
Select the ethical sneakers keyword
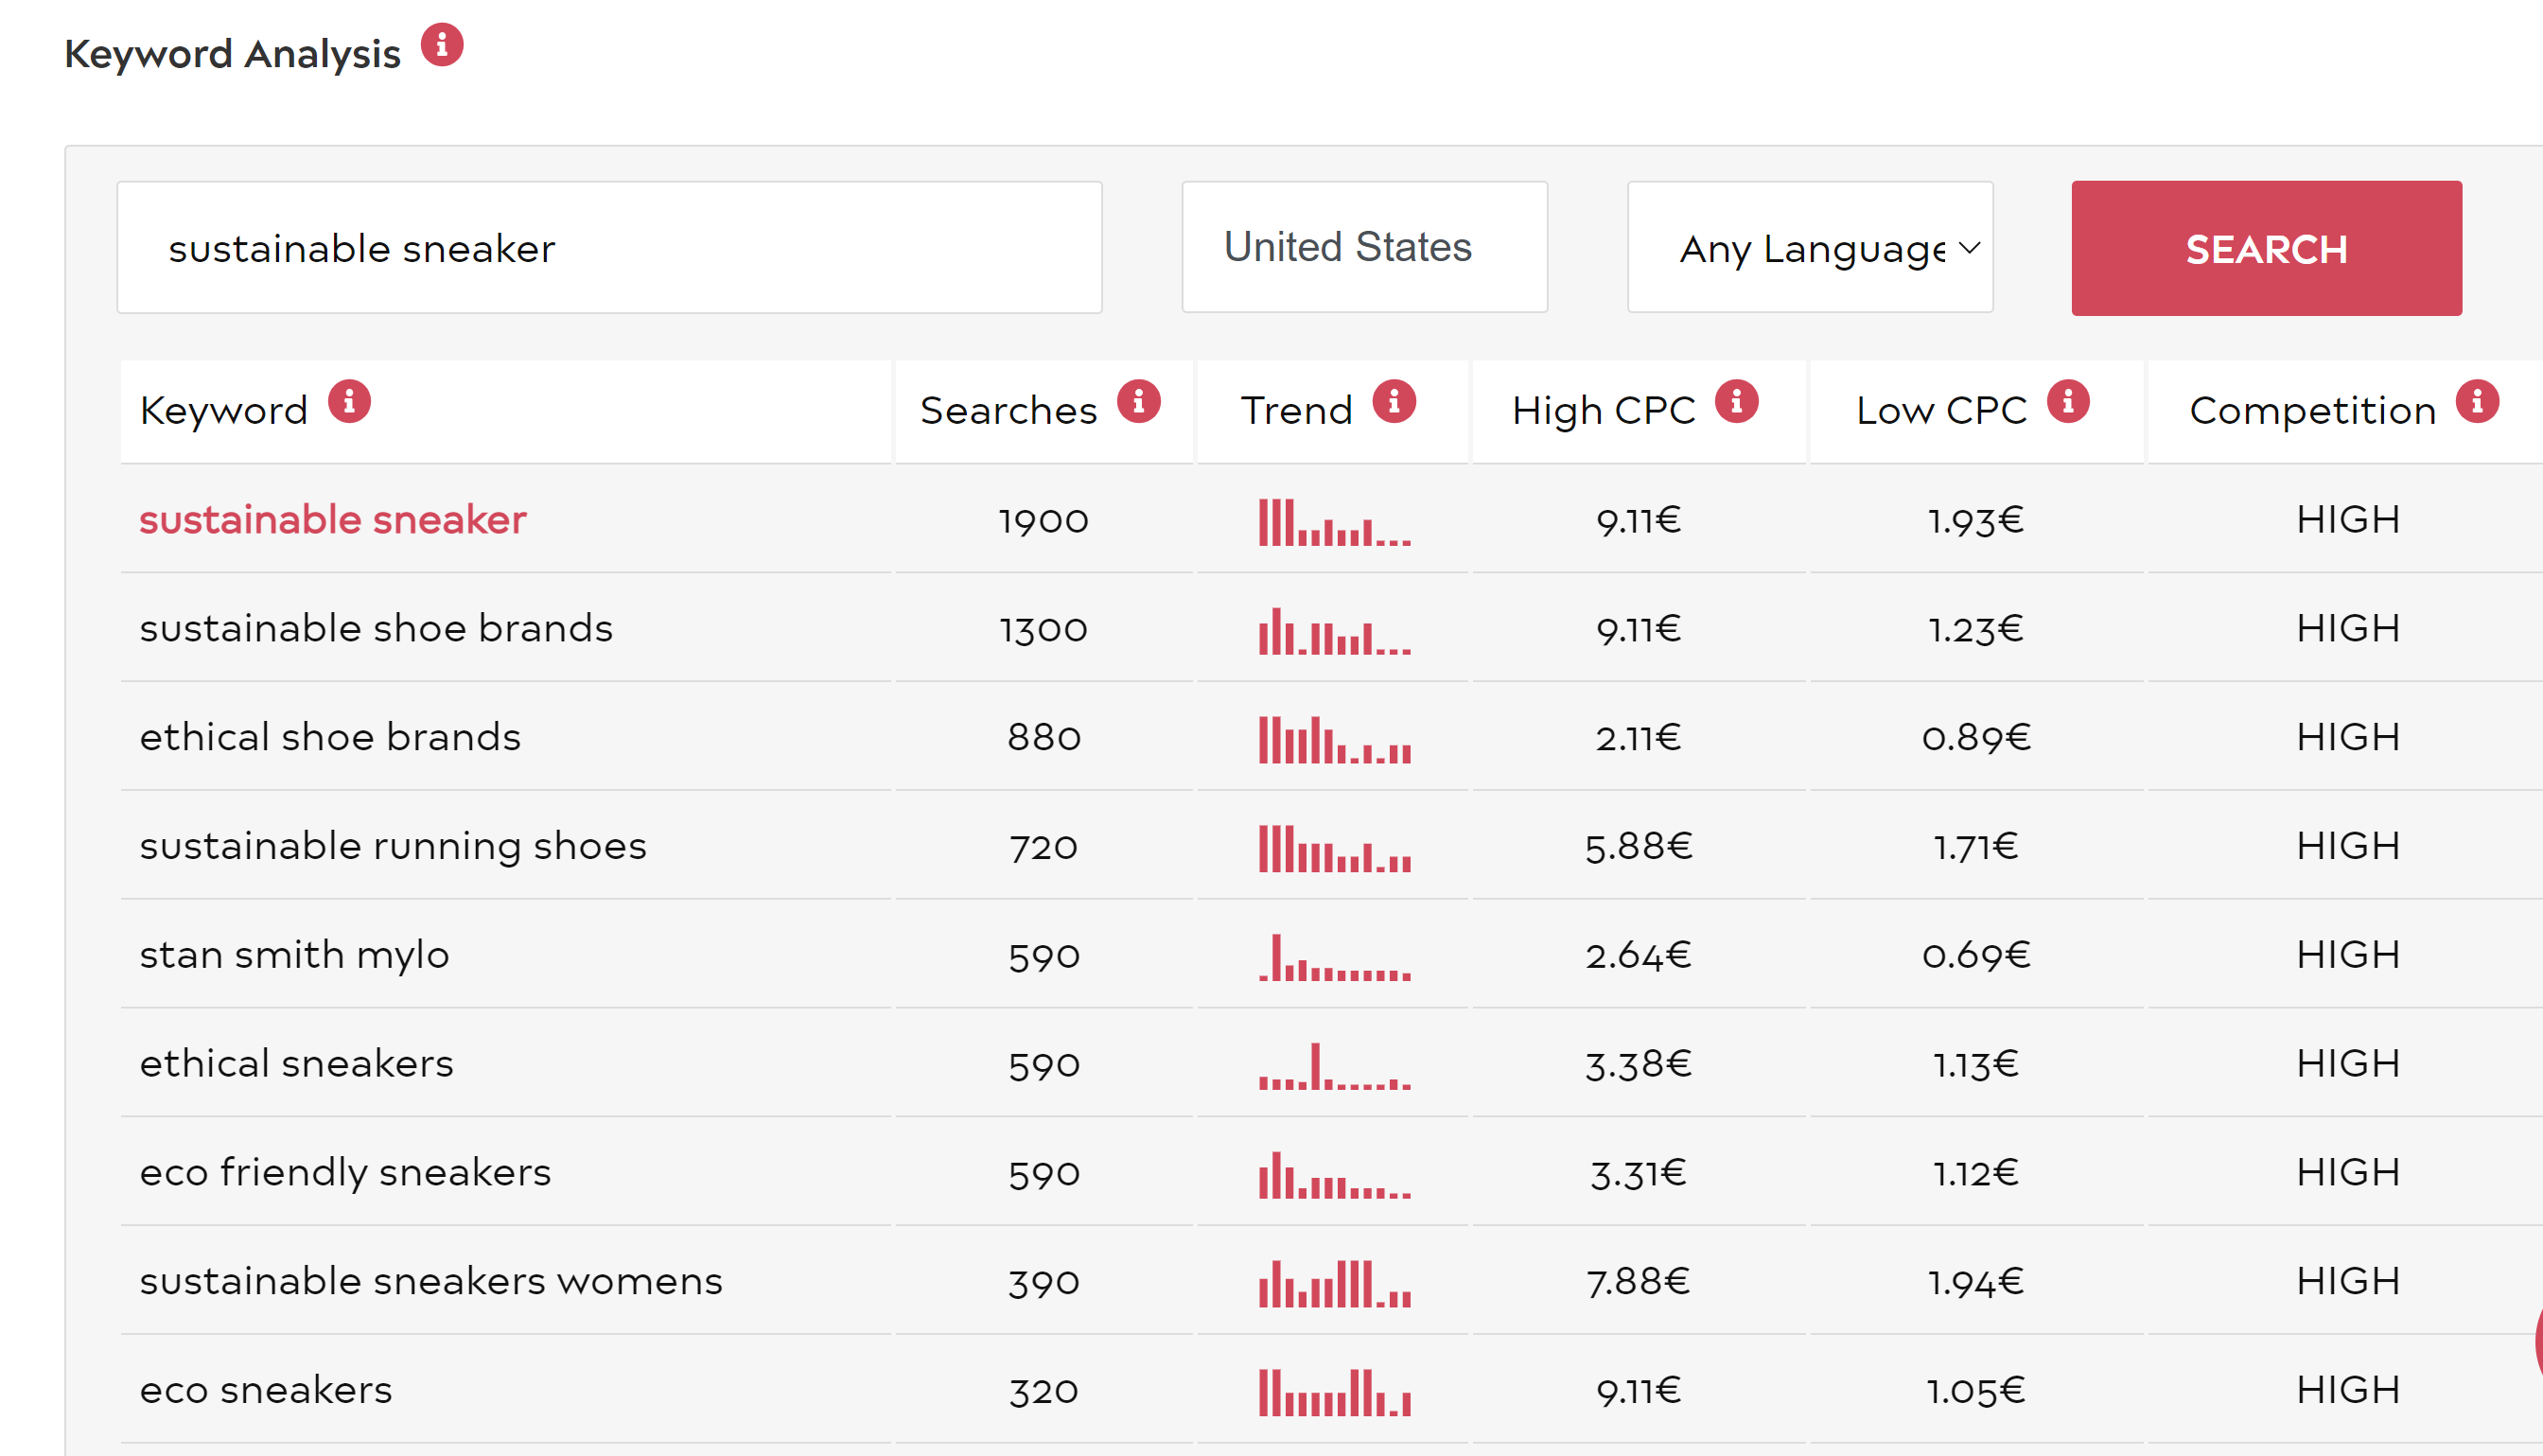pos(296,1064)
